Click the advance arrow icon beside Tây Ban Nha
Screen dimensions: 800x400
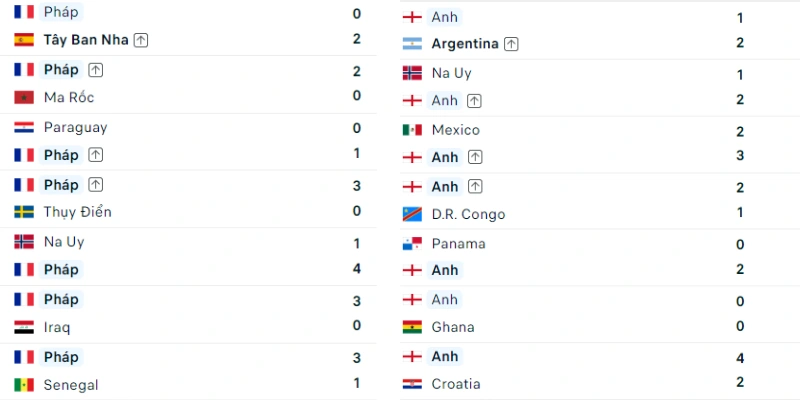[141, 40]
